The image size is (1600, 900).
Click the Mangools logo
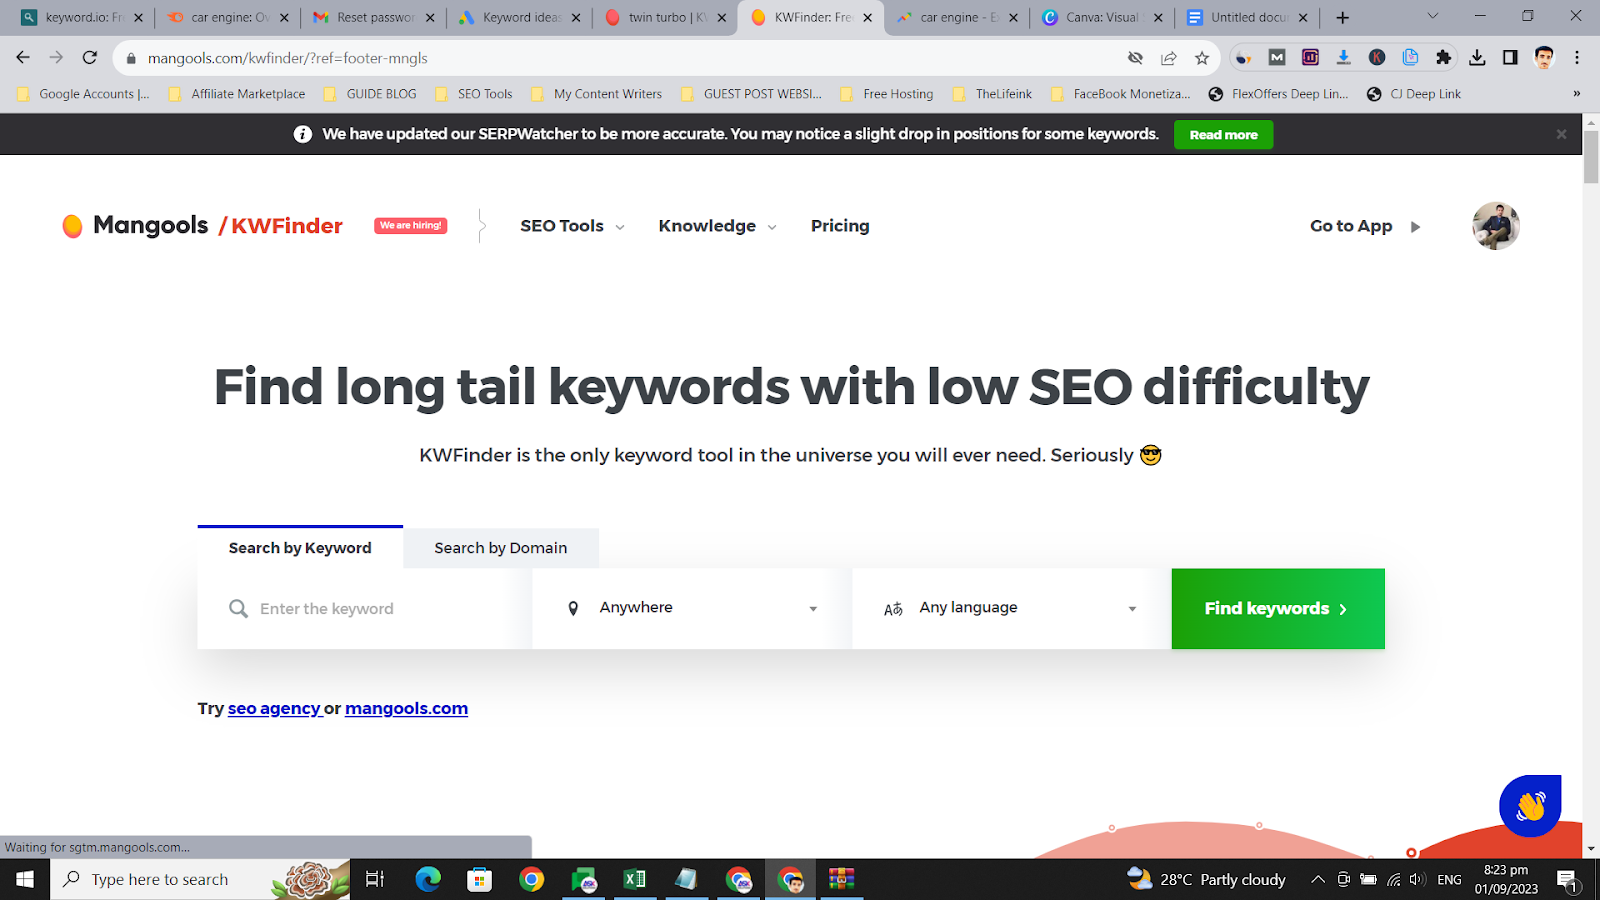coord(135,226)
